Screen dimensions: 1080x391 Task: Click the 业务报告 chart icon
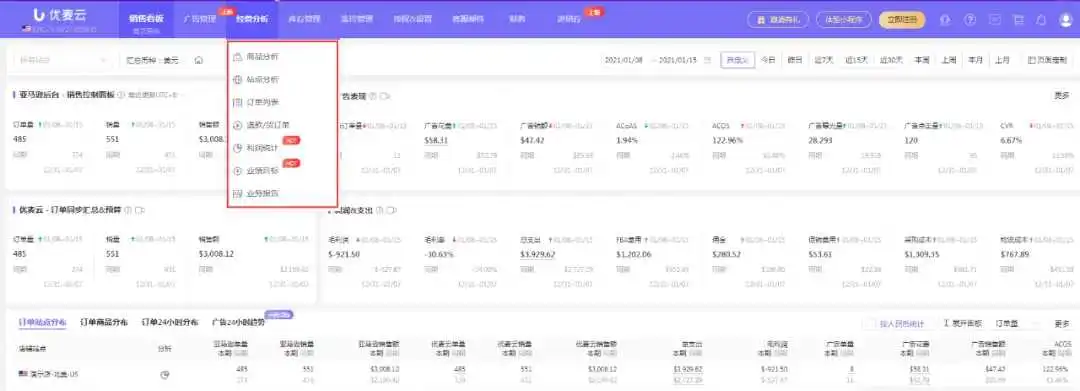coord(238,194)
